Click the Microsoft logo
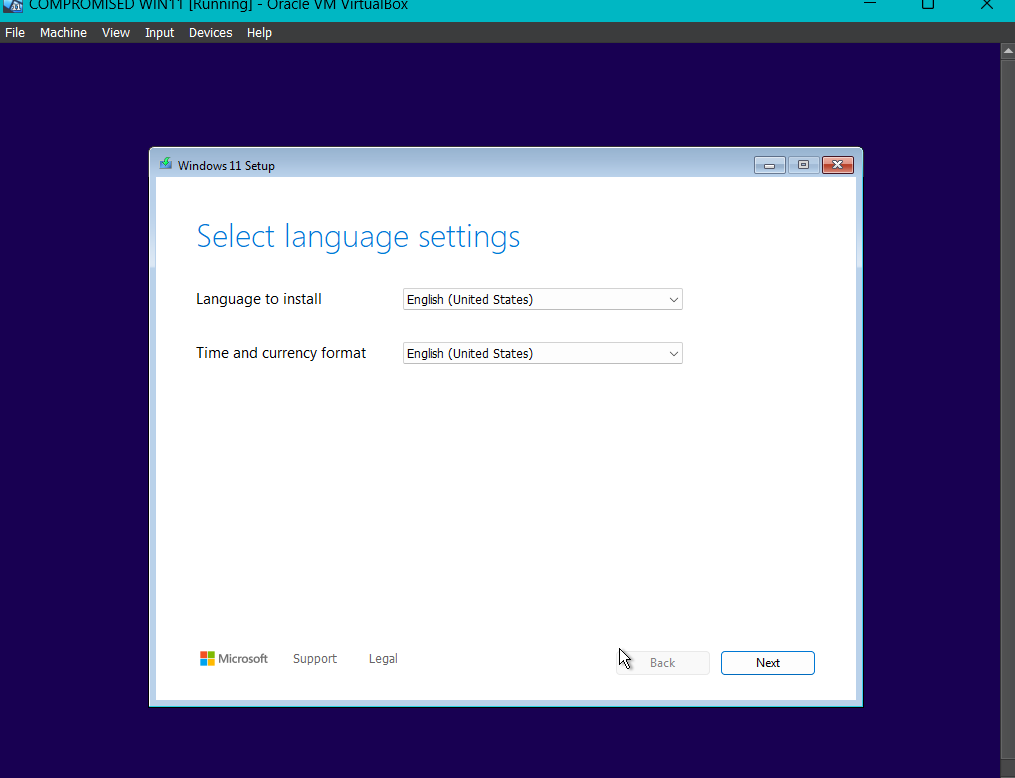 click(x=234, y=659)
